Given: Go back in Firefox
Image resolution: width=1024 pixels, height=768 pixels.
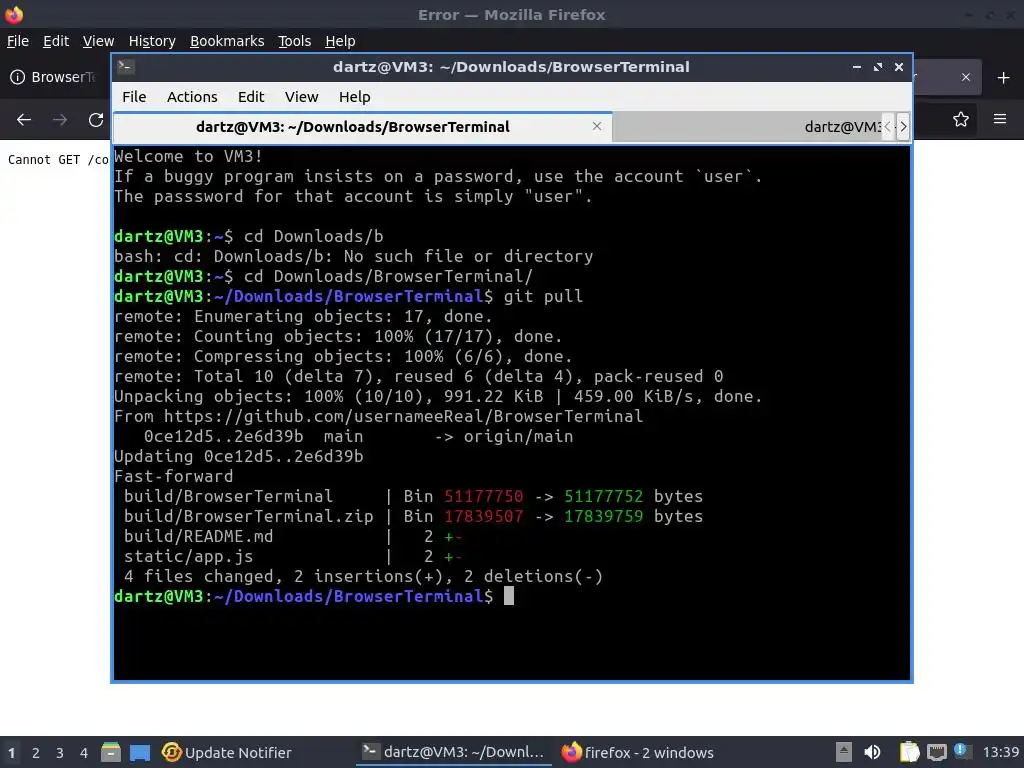Looking at the screenshot, I should pos(24,120).
